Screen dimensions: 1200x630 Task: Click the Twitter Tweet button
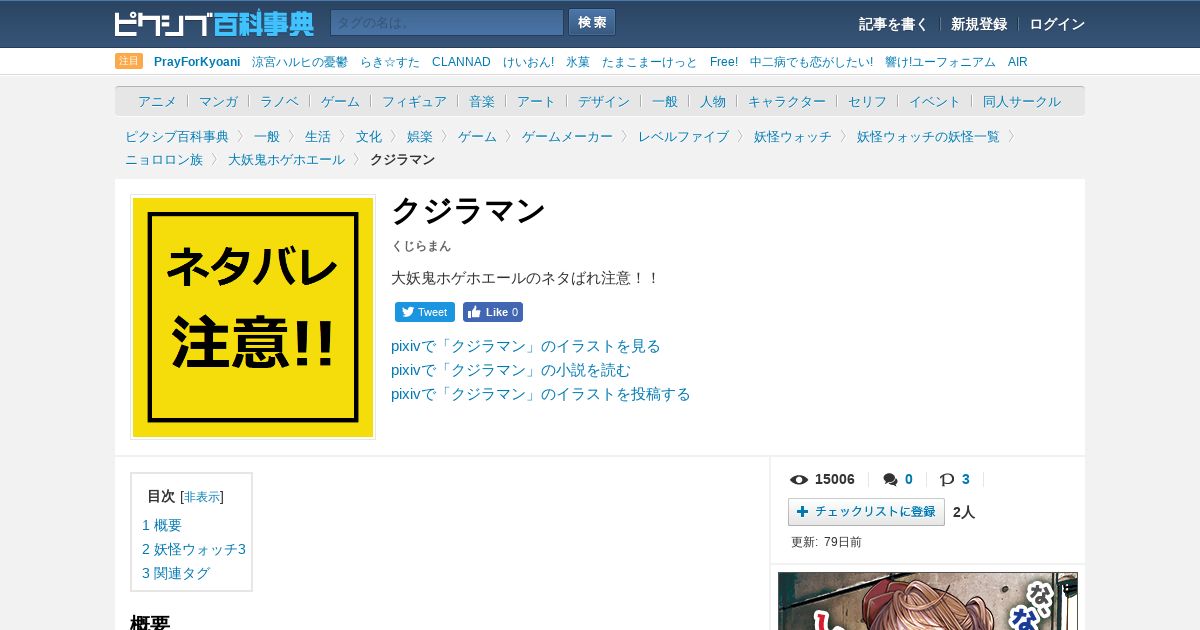[x=425, y=312]
